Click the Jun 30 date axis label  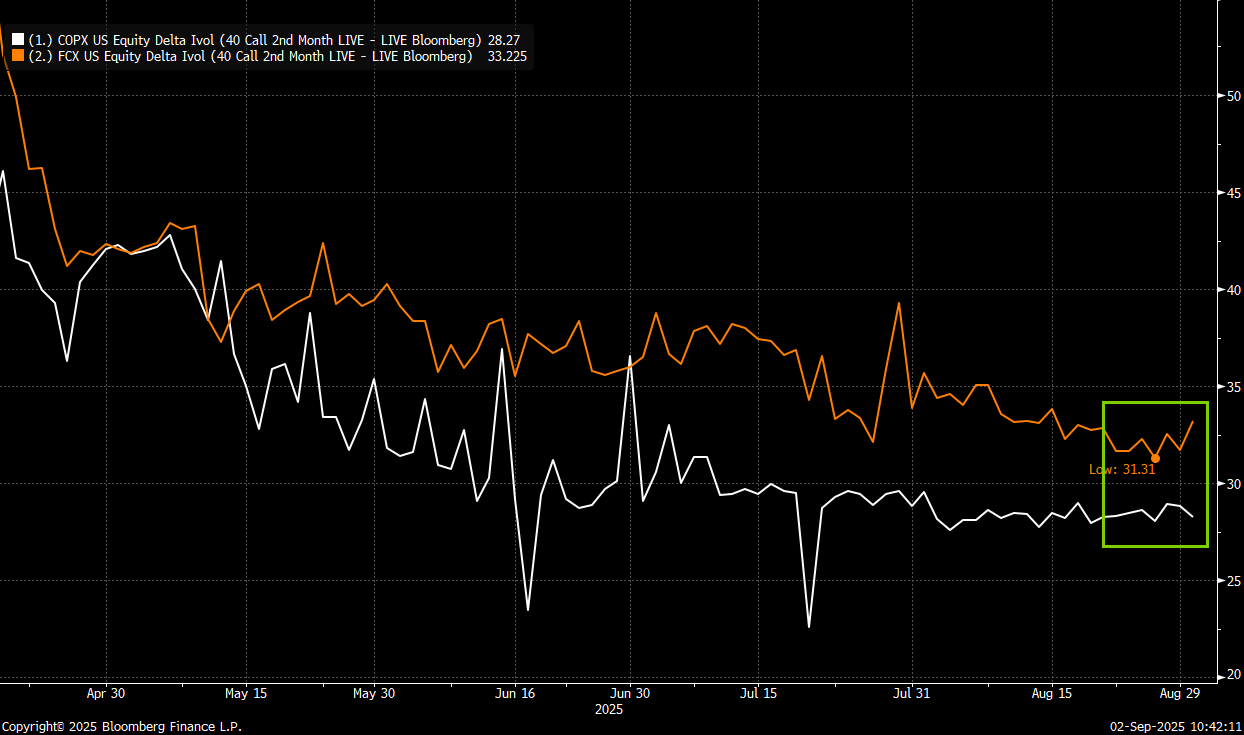coord(630,693)
